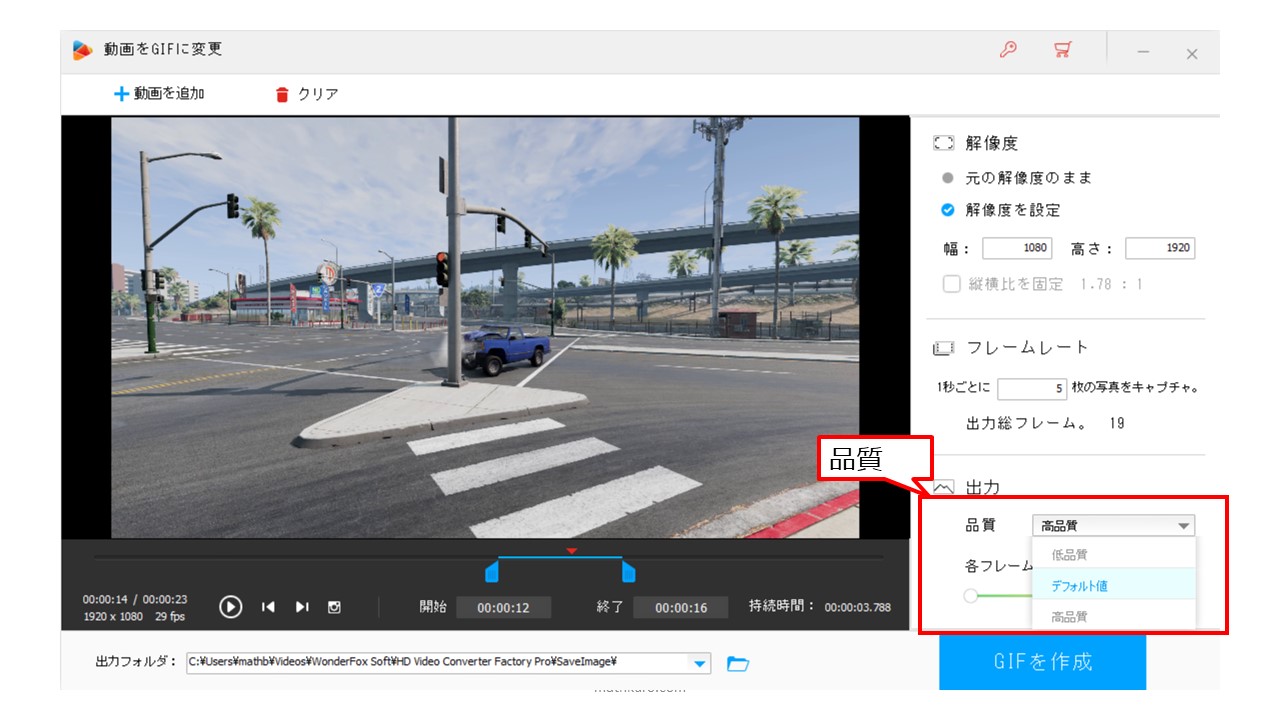This screenshot has width=1280, height=720.
Task: Click the right blue trim handle
Action: 628,571
